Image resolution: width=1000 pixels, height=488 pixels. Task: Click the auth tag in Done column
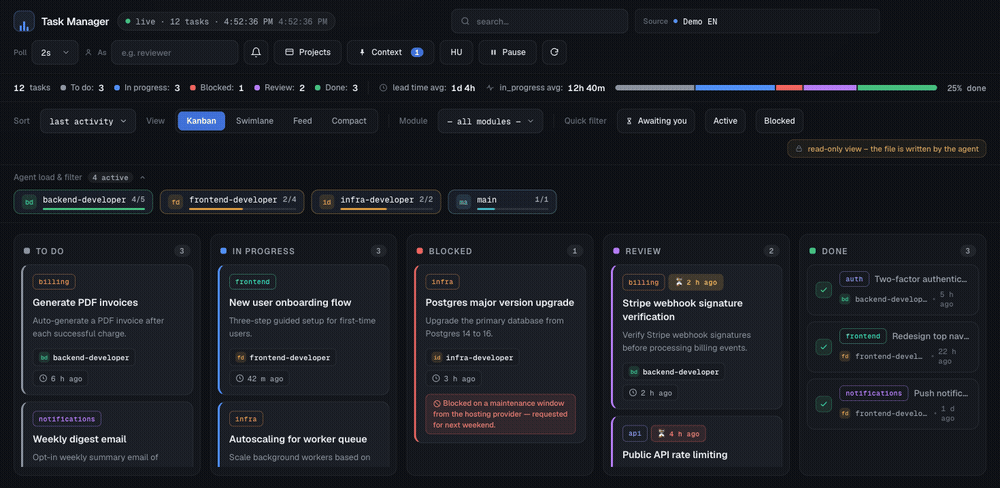[x=854, y=279]
